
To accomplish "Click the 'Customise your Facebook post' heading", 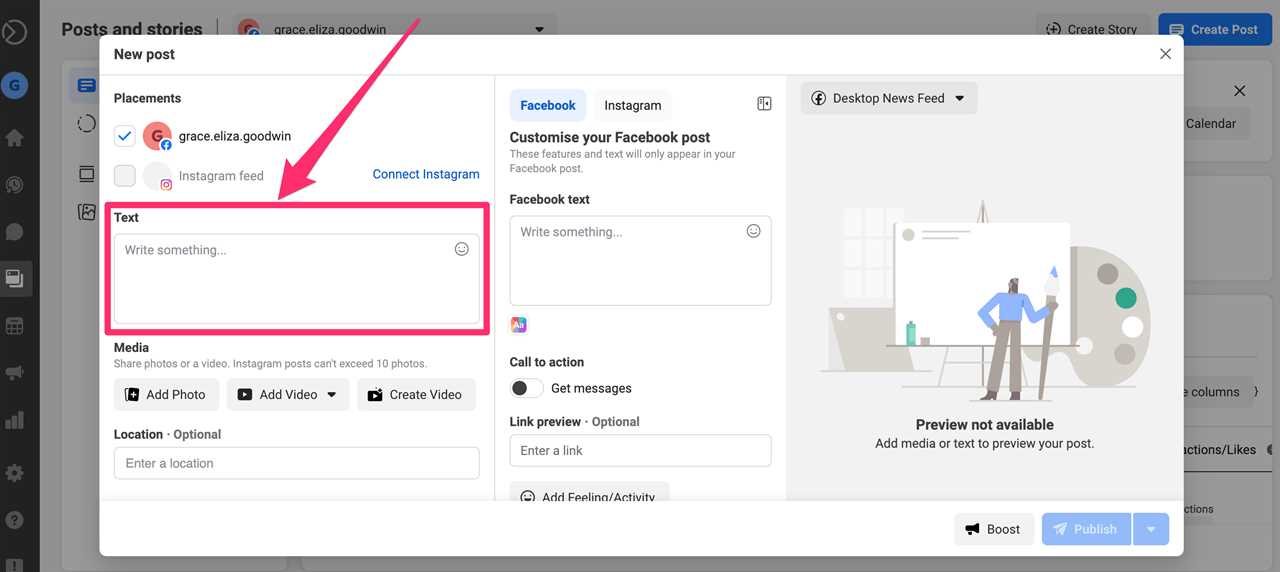I will tap(610, 137).
